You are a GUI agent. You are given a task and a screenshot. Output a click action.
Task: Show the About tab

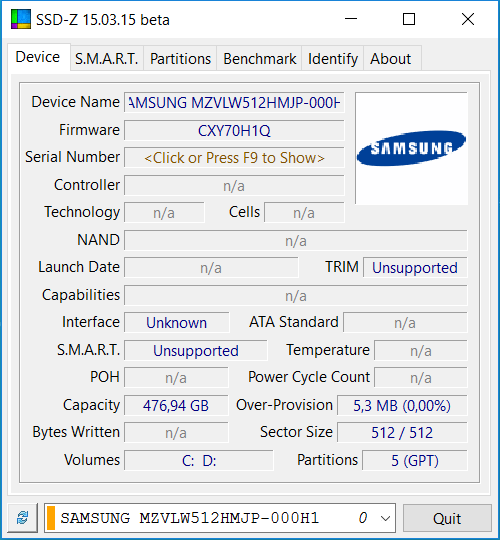pos(391,59)
